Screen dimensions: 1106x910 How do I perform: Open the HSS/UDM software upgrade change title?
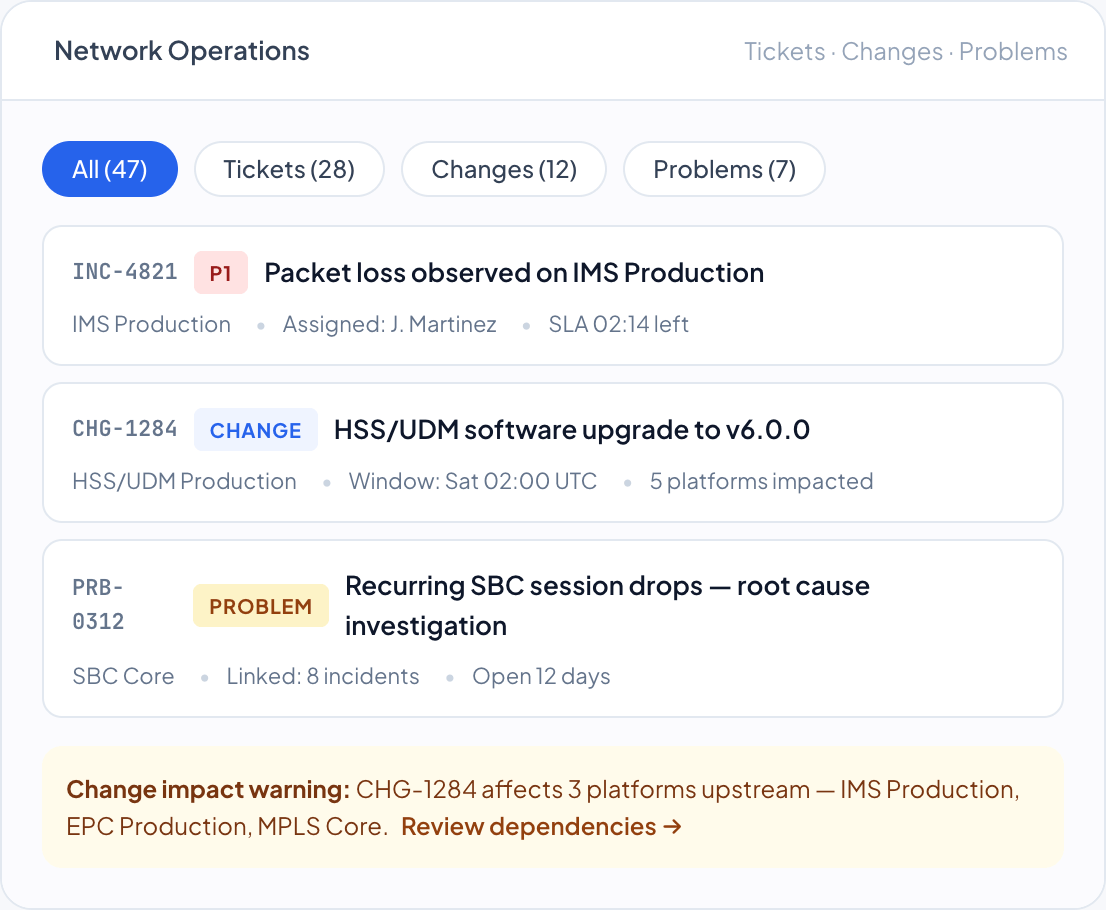(572, 430)
